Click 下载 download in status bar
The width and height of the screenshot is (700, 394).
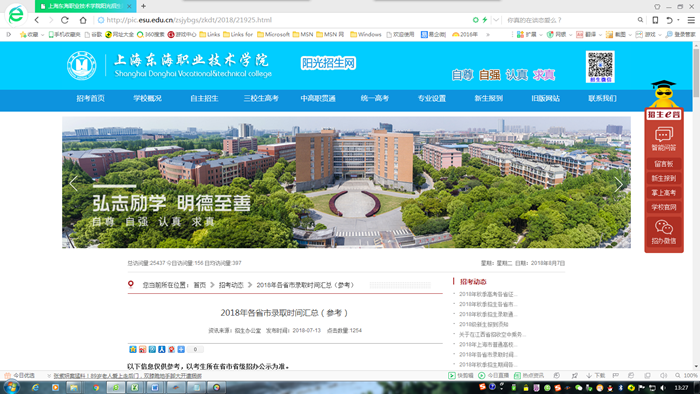596,376
